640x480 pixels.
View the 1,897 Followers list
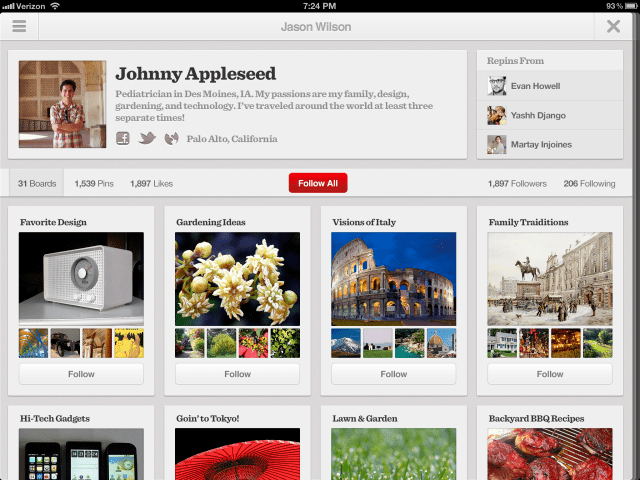(517, 184)
